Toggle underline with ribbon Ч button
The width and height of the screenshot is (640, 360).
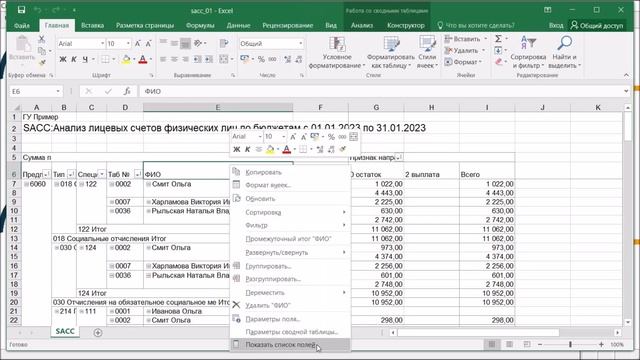point(85,60)
